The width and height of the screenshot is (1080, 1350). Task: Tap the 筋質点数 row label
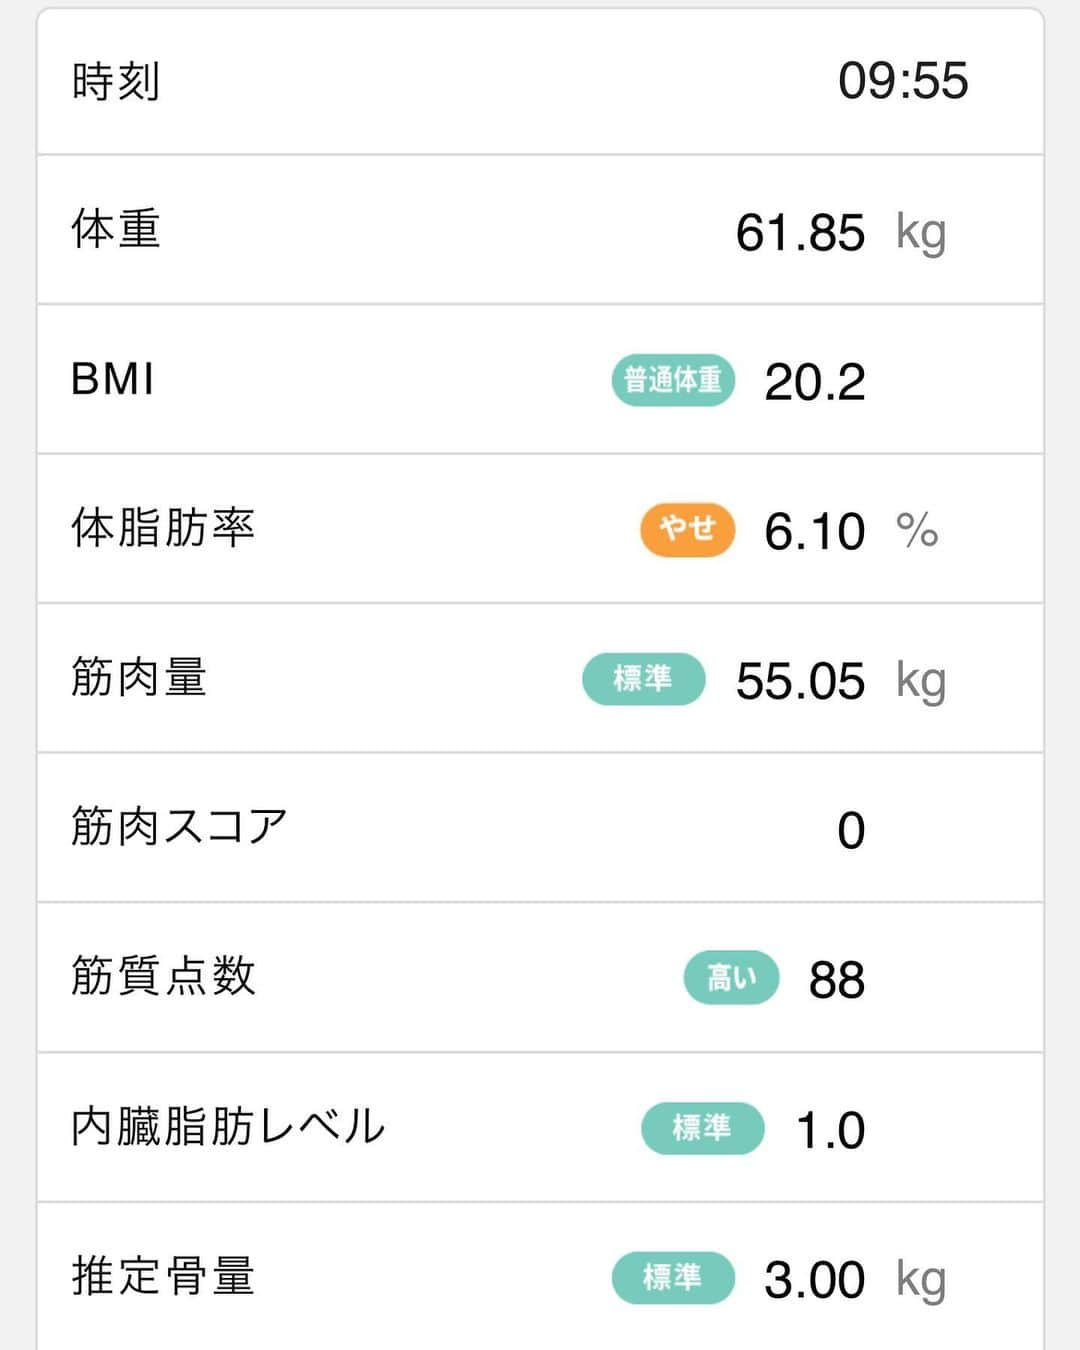pos(163,976)
